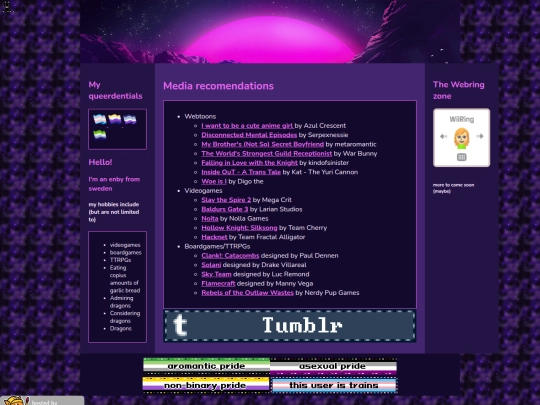Click 'more to come soon (maybe)' text
540x405 pixels.
click(453, 188)
